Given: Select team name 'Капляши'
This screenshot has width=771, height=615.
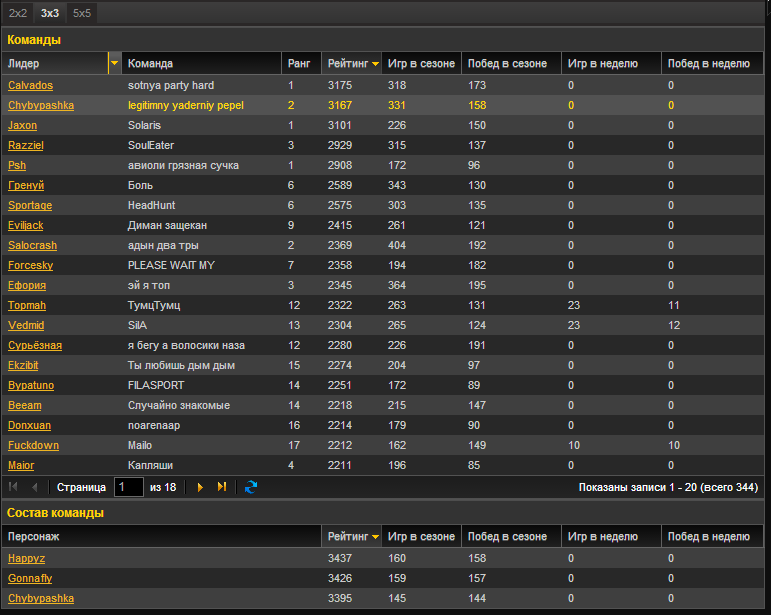Looking at the screenshot, I should pos(150,465).
